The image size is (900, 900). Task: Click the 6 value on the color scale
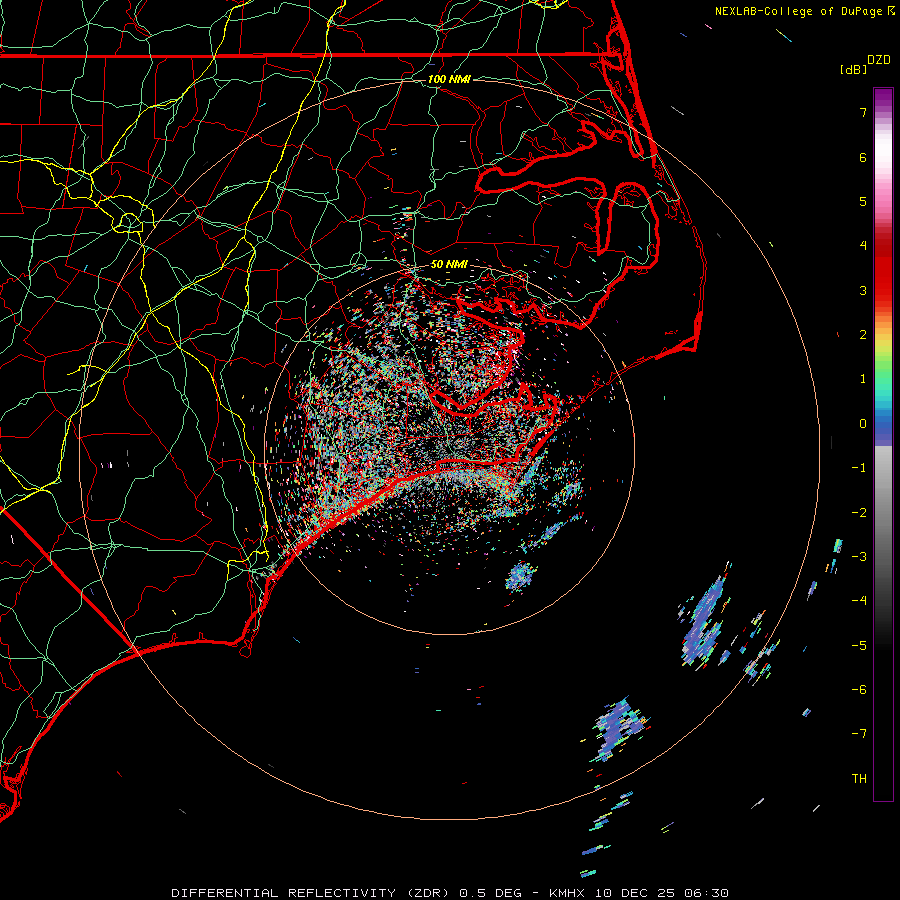pos(863,157)
